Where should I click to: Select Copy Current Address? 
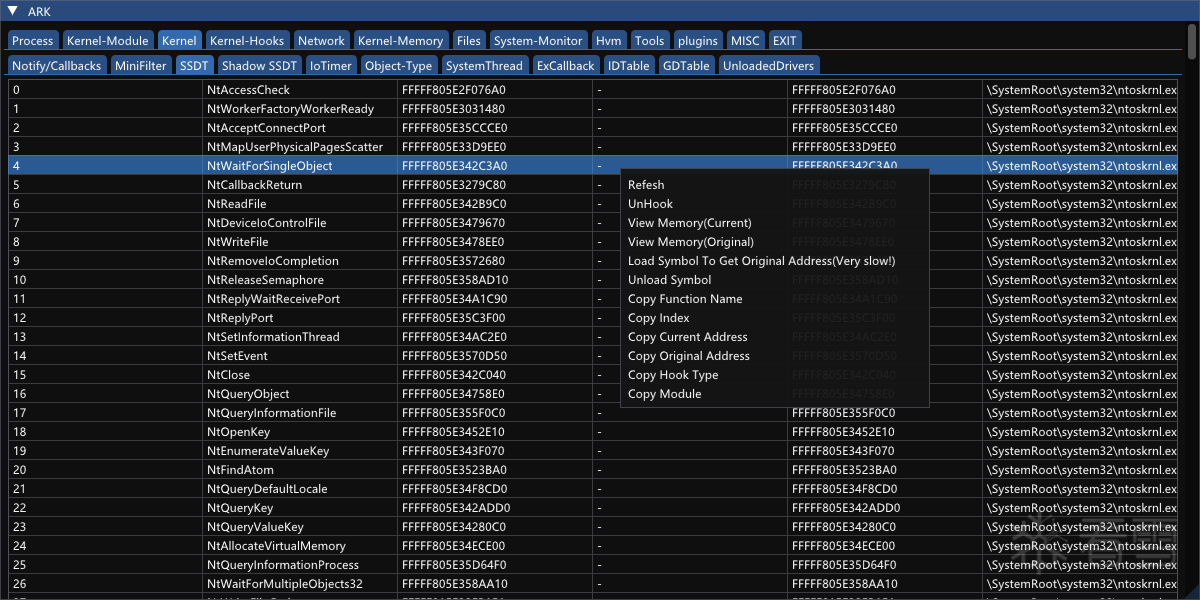click(x=775, y=337)
